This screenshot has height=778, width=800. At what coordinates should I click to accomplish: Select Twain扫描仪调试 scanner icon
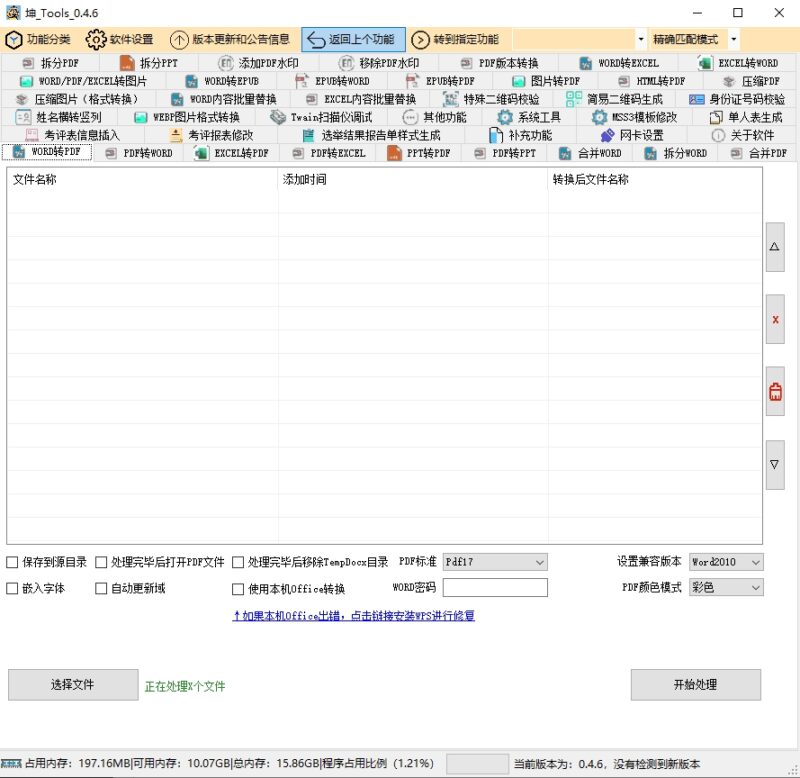click(278, 117)
